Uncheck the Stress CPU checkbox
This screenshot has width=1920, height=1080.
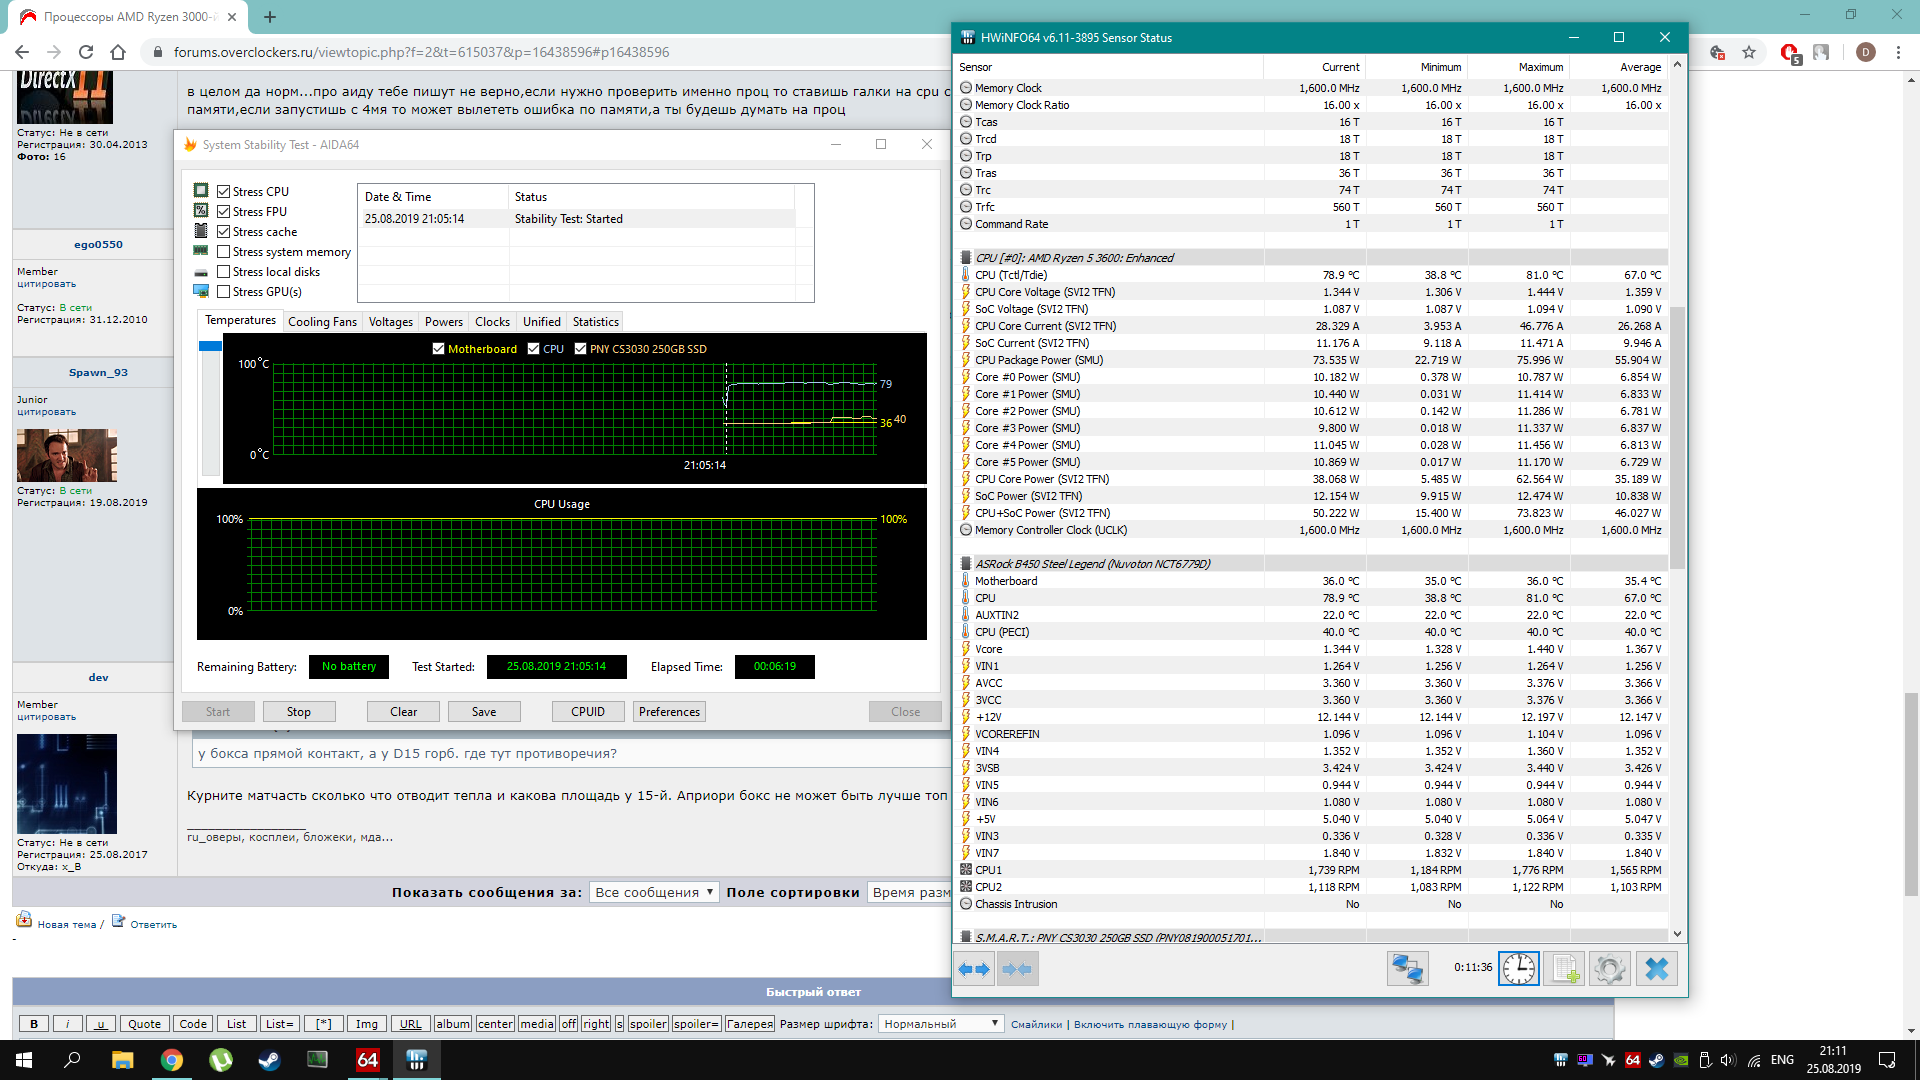click(224, 192)
